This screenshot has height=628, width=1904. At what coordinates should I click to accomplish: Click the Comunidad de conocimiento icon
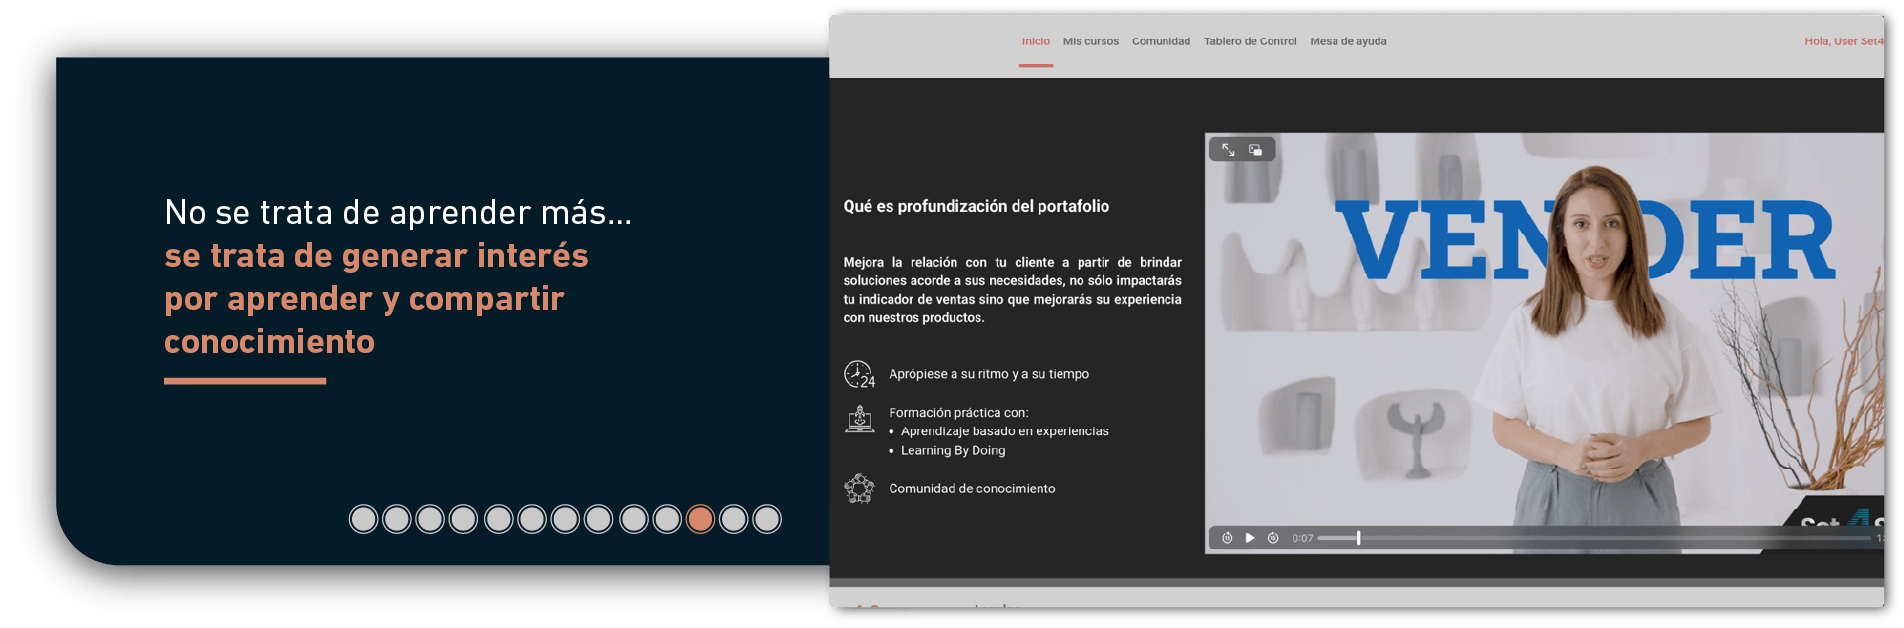[x=859, y=488]
